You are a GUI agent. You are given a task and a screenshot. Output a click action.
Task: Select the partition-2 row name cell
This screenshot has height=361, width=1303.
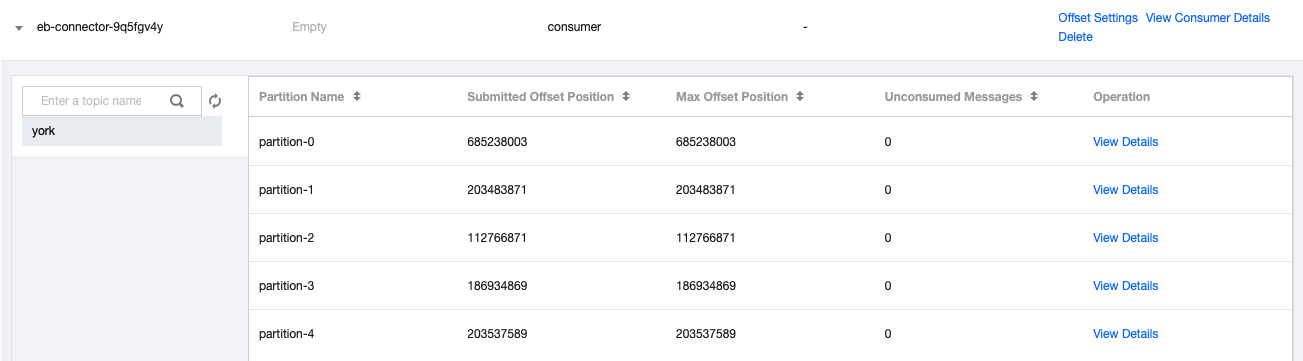(286, 238)
